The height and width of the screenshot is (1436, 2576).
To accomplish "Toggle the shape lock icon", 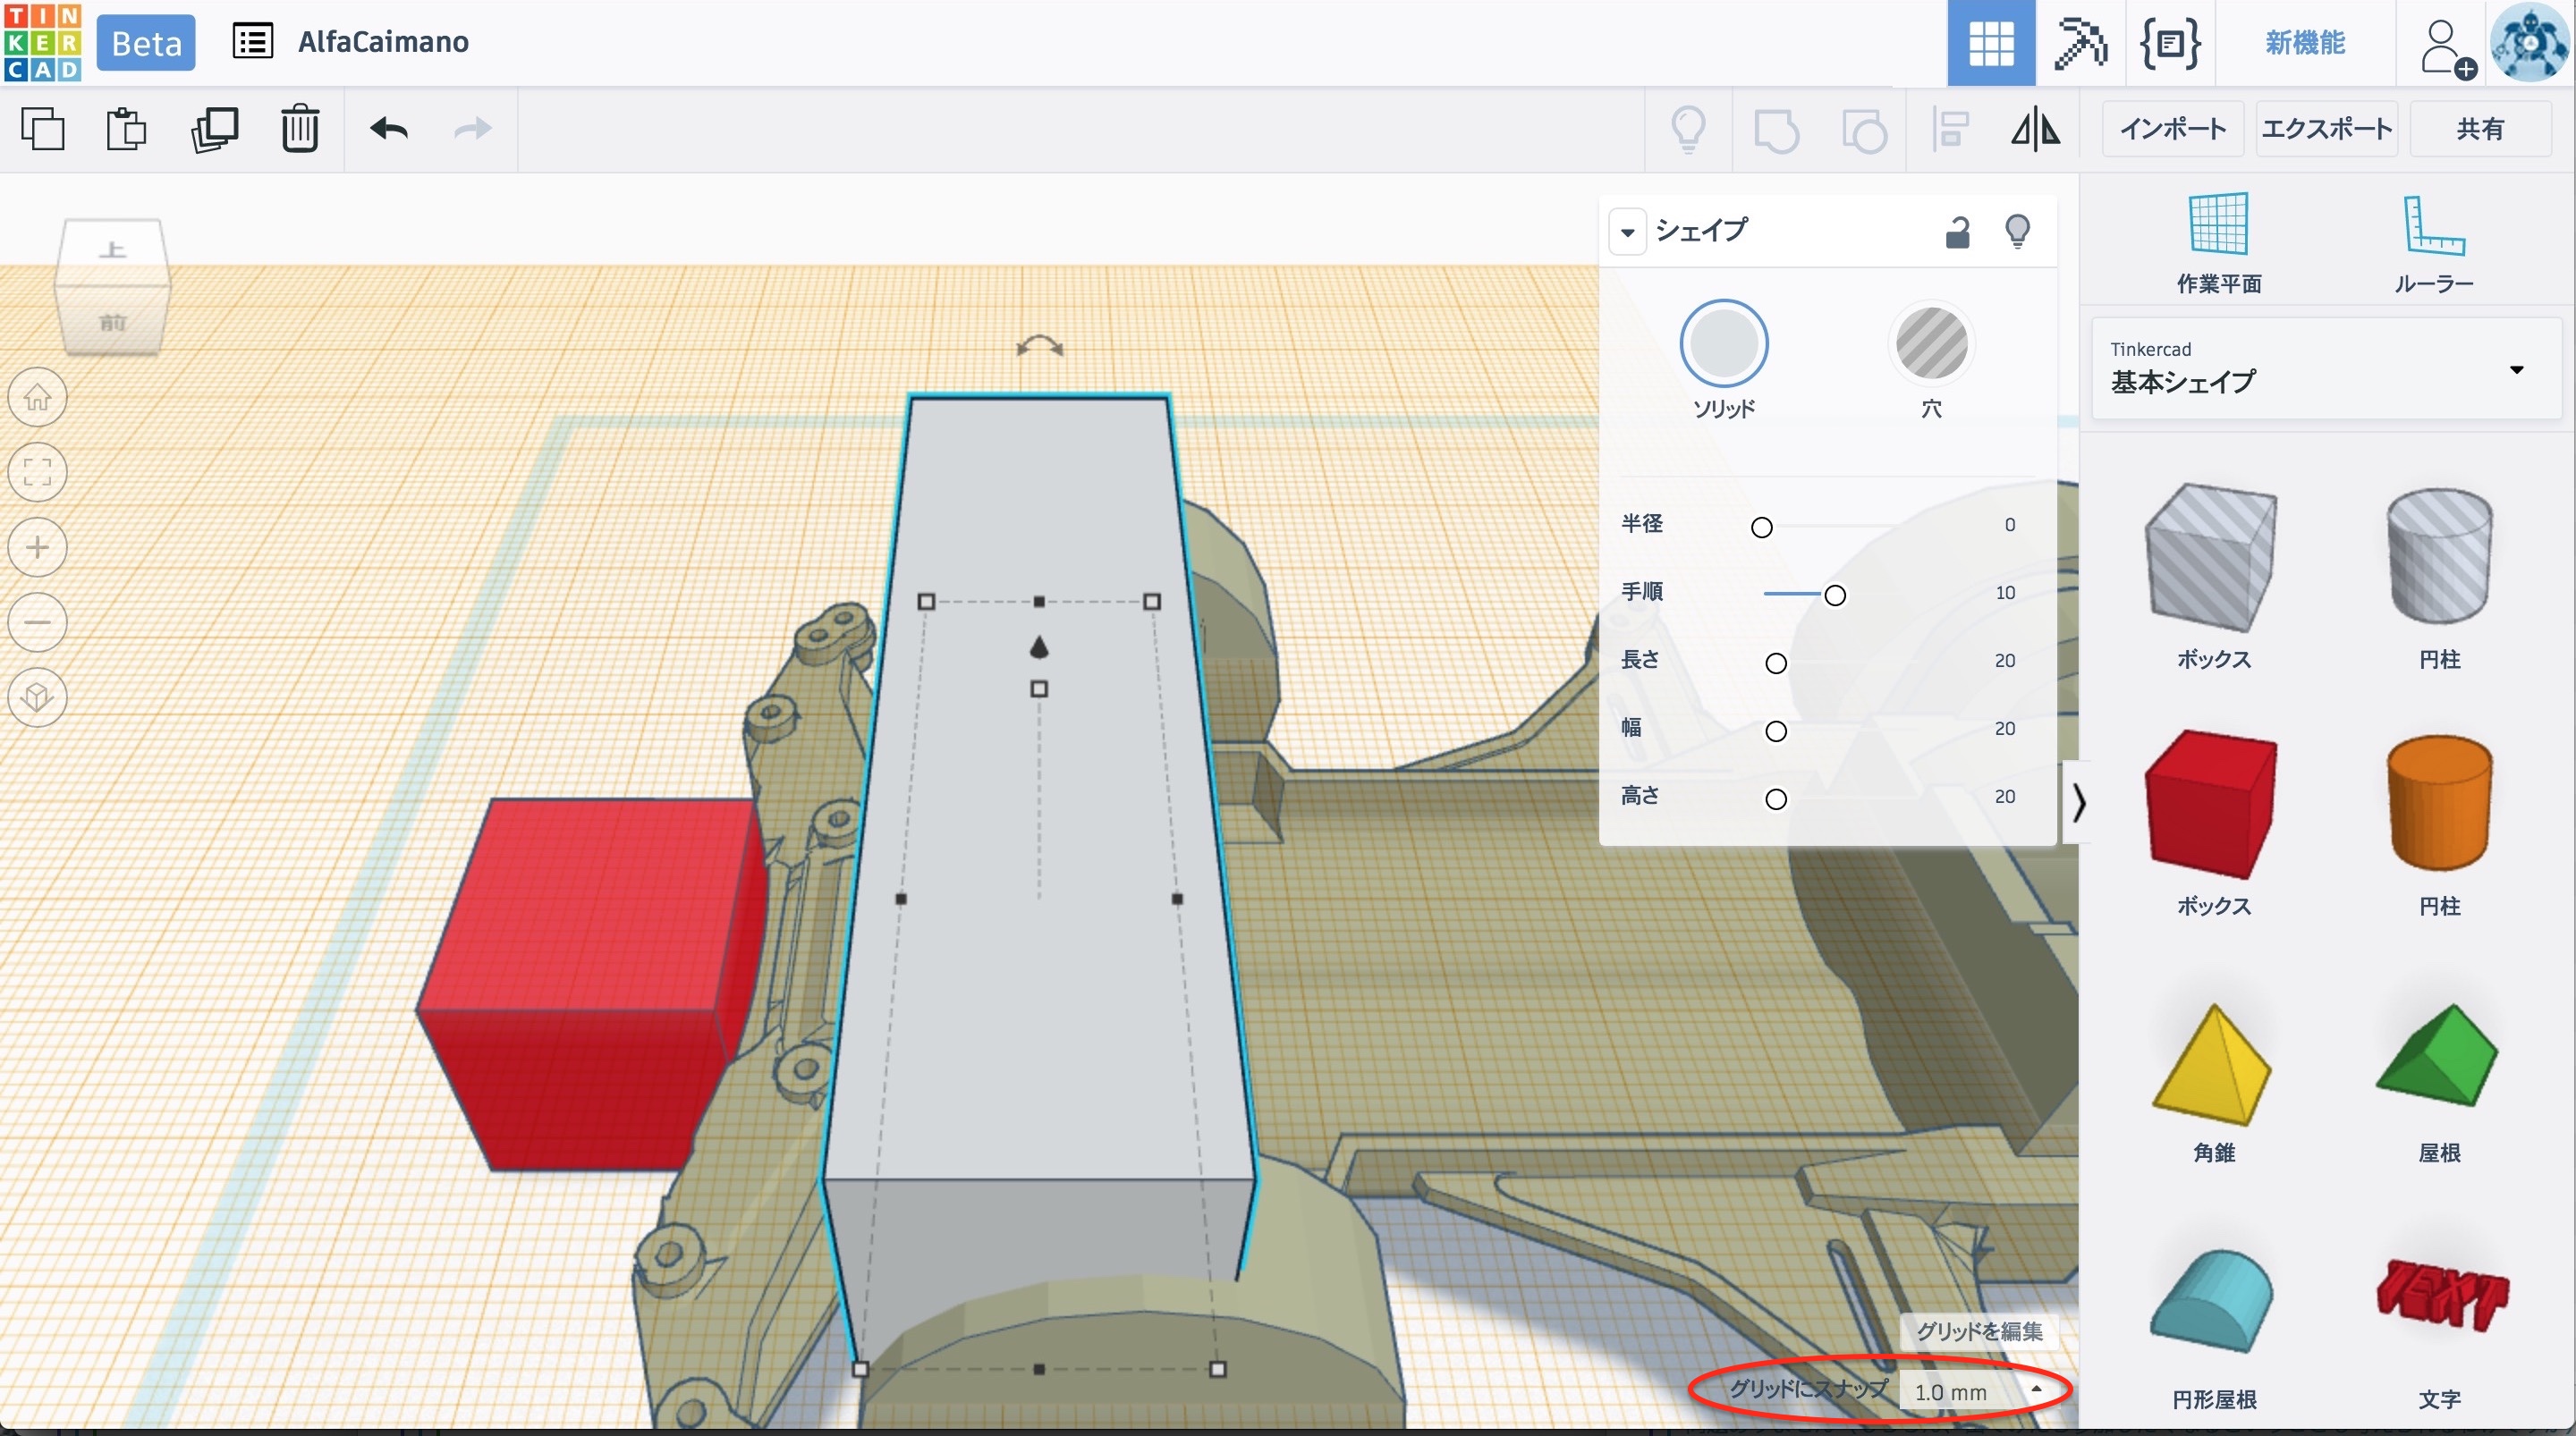I will [1957, 232].
